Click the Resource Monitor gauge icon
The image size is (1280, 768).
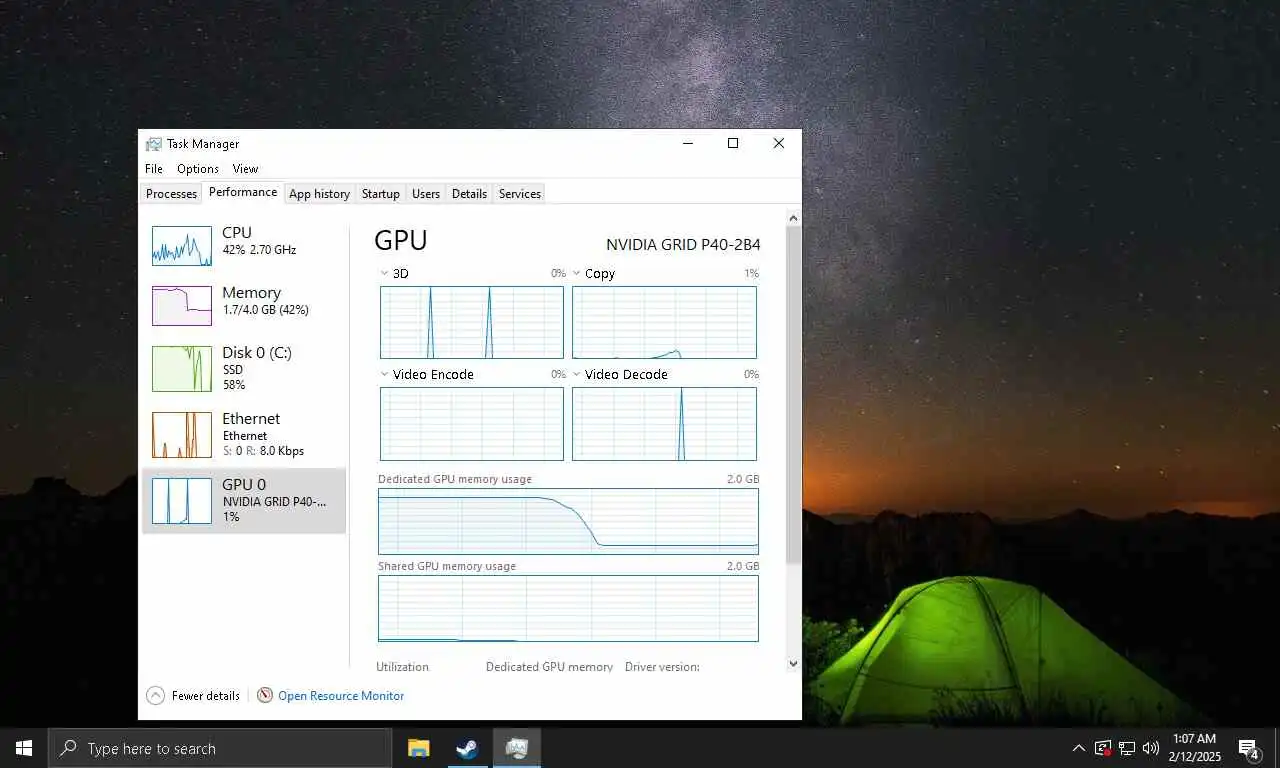[x=265, y=695]
